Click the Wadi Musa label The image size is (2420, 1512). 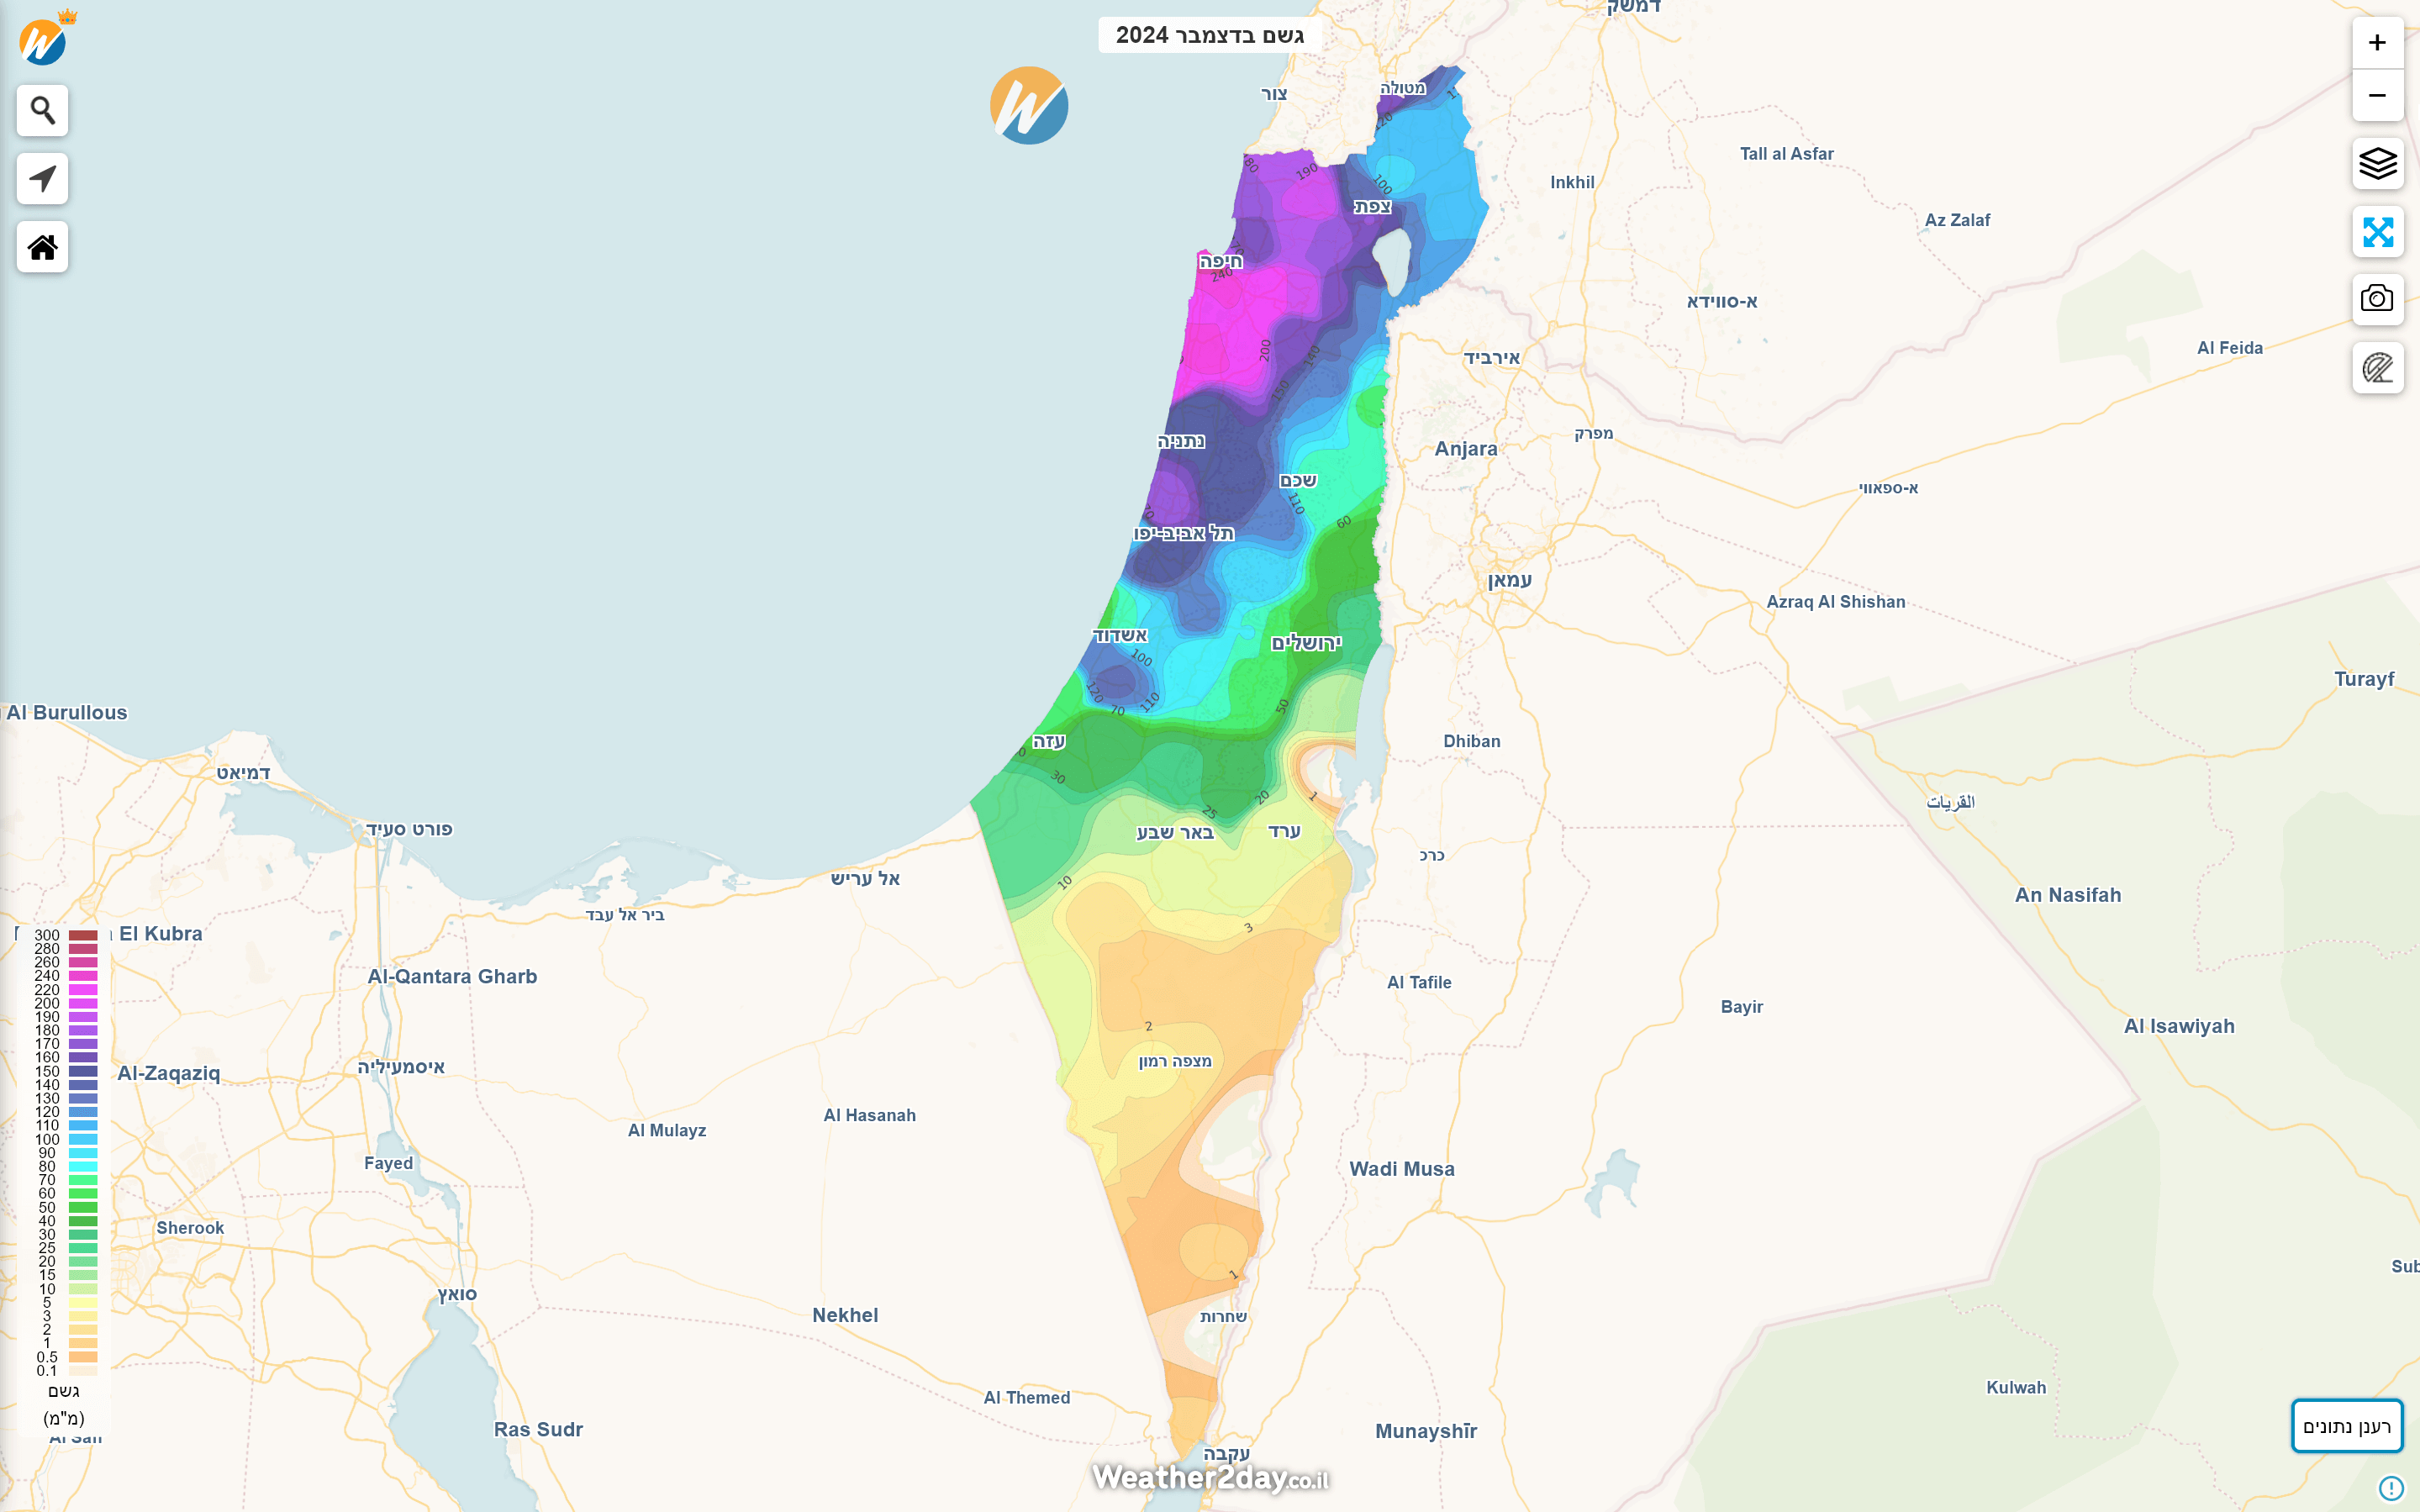[1401, 1169]
